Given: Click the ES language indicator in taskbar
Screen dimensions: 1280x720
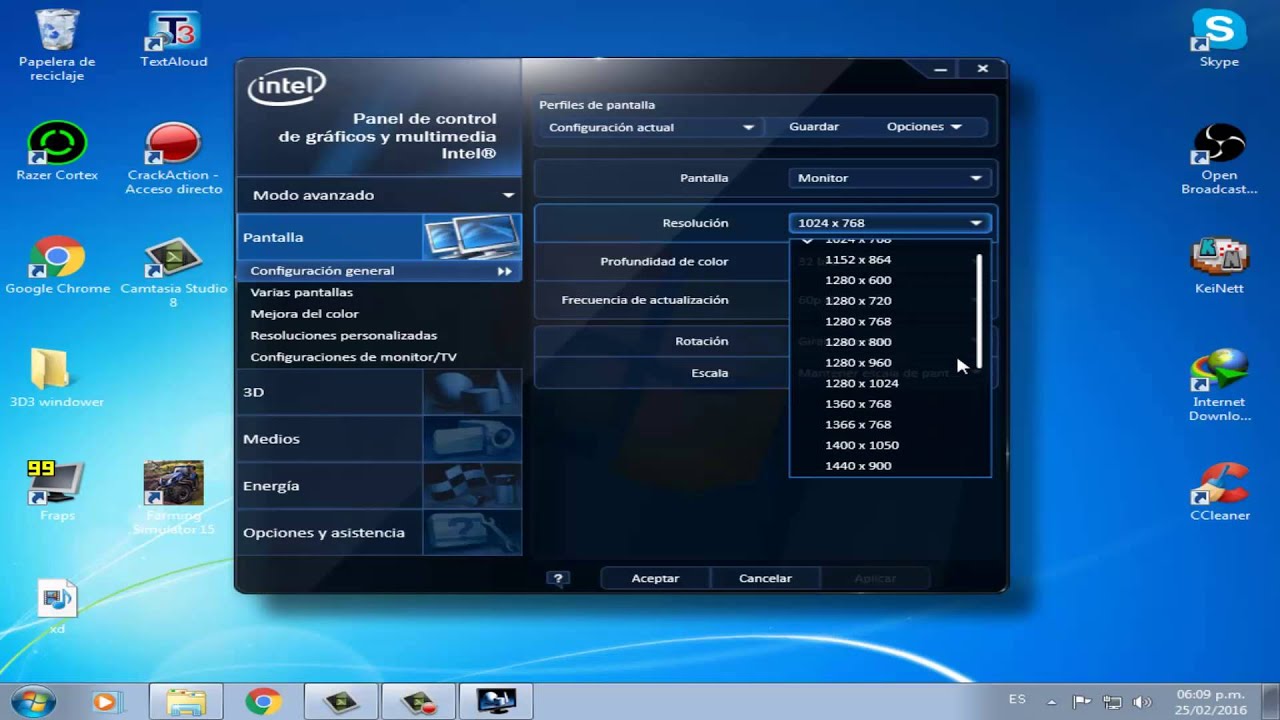Looking at the screenshot, I should pos(1017,699).
